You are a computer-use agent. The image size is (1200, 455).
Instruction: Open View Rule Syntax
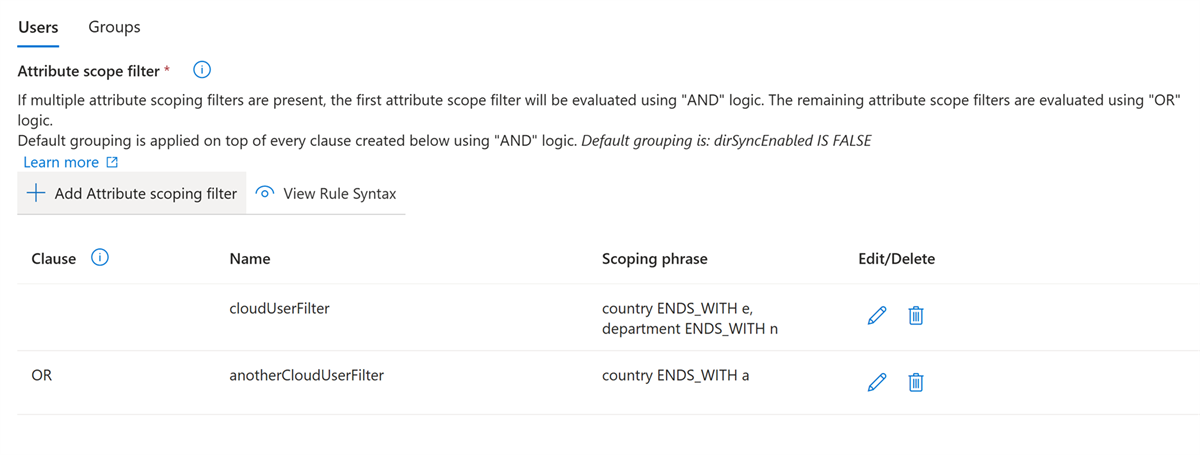326,194
